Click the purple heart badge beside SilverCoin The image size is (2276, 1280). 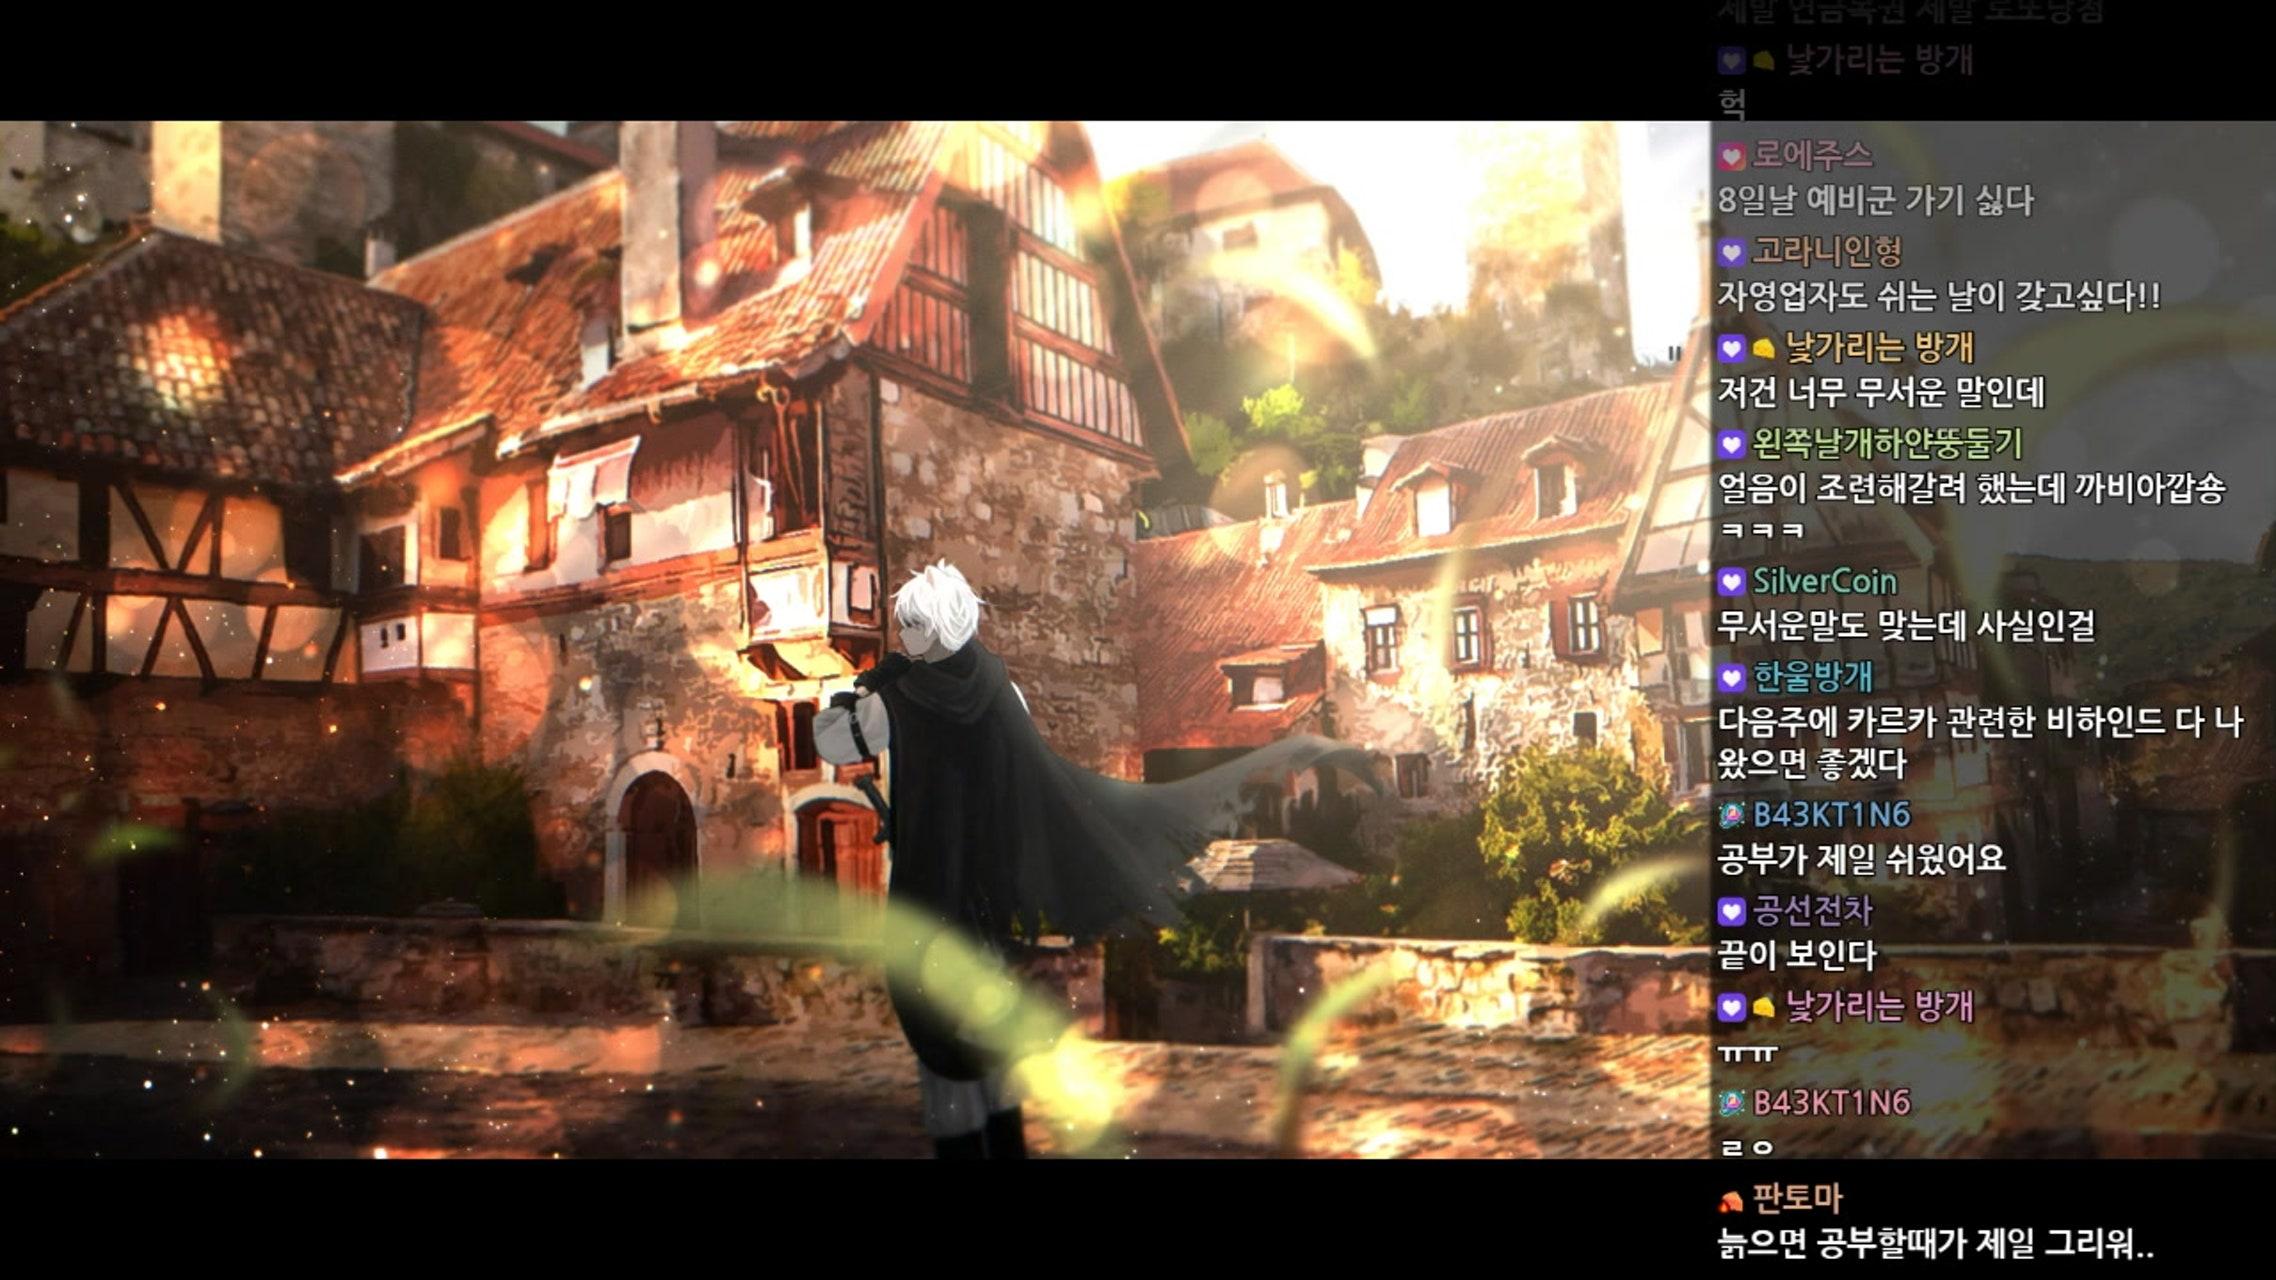click(x=1732, y=582)
